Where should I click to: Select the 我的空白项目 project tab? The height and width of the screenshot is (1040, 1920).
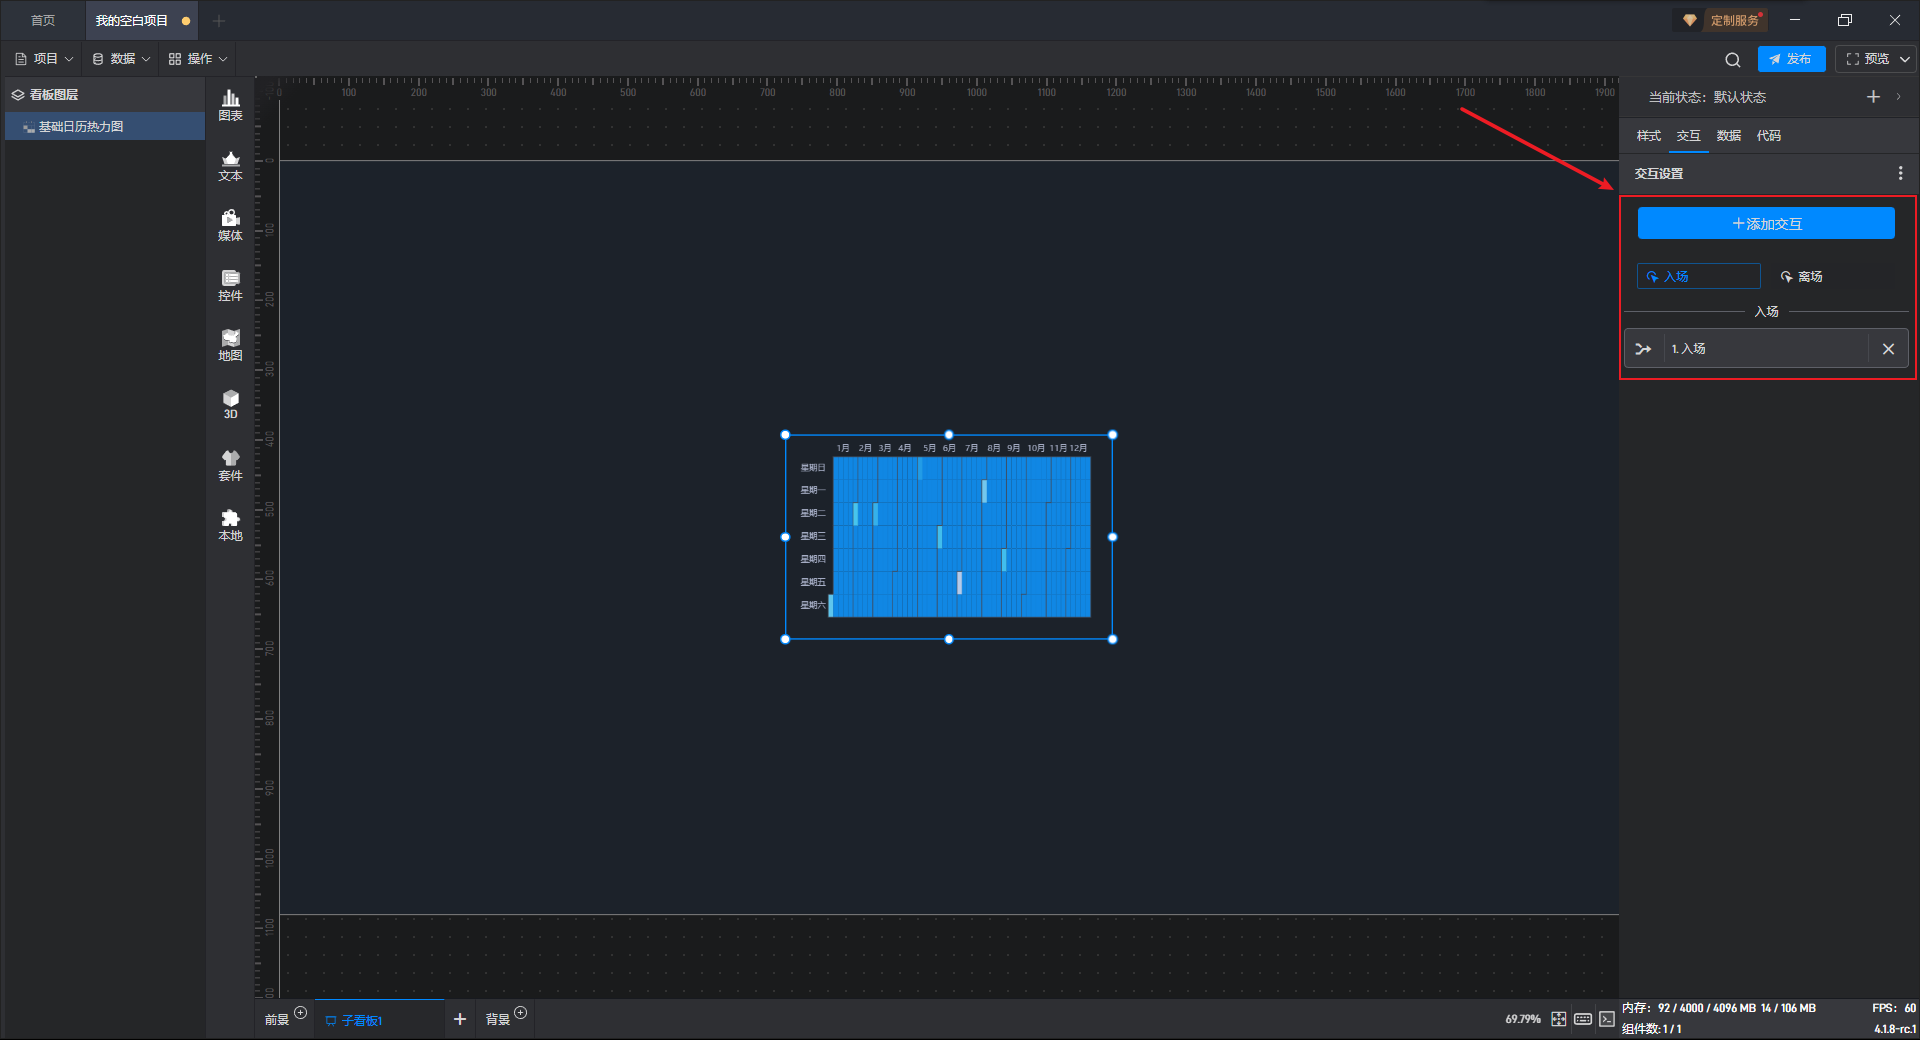[132, 21]
